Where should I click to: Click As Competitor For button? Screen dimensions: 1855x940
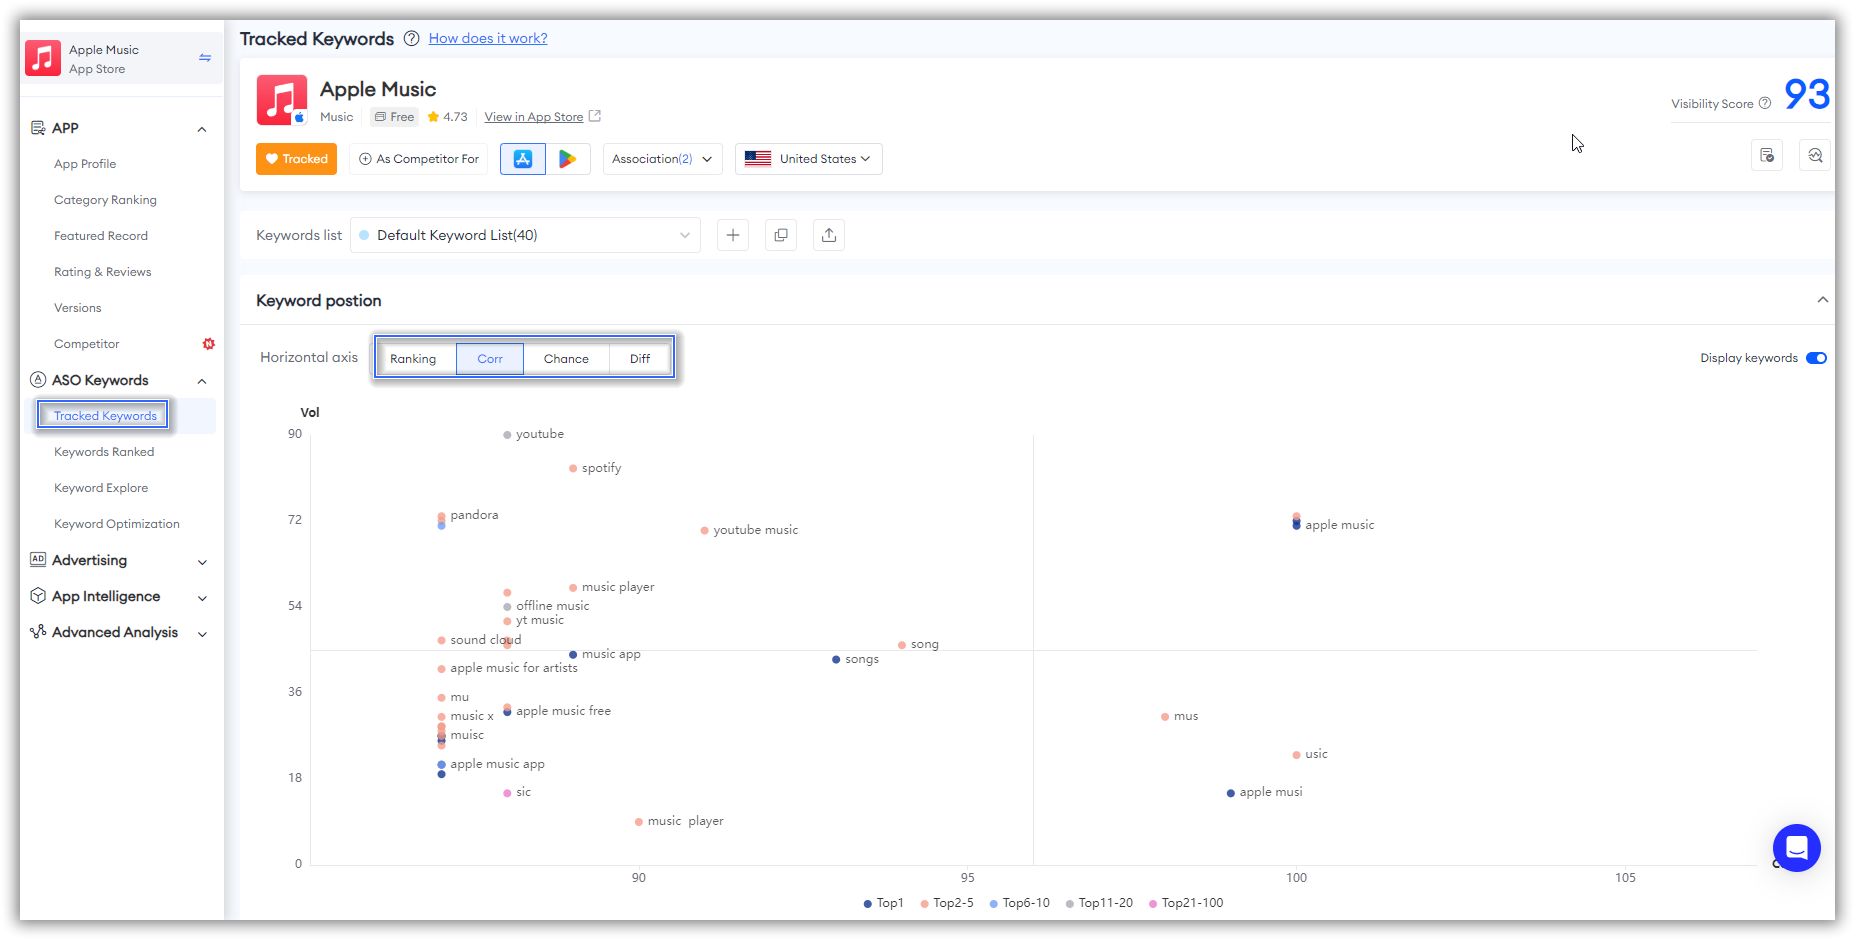[419, 159]
